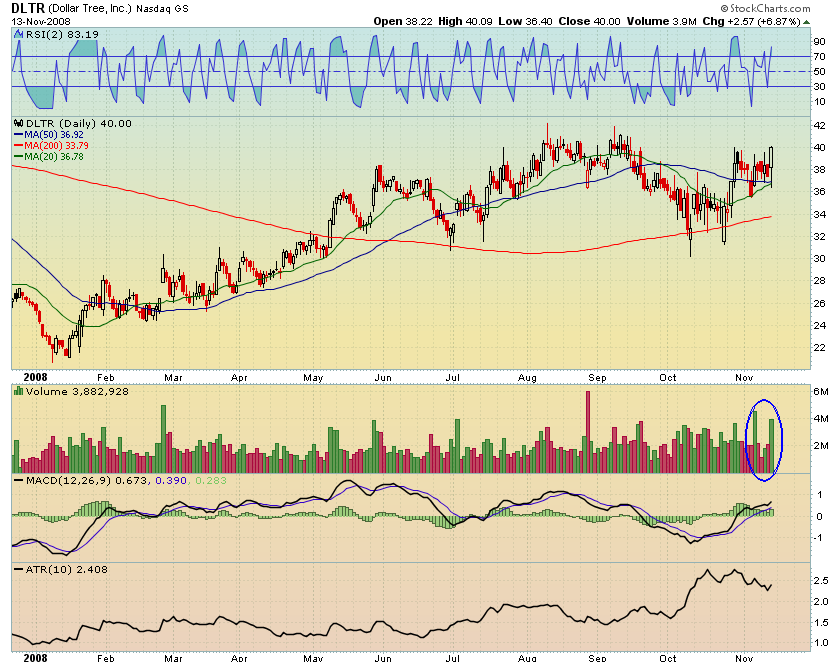Click the red MA(200) legend line swatch
The image size is (832, 662).
(x=19, y=146)
